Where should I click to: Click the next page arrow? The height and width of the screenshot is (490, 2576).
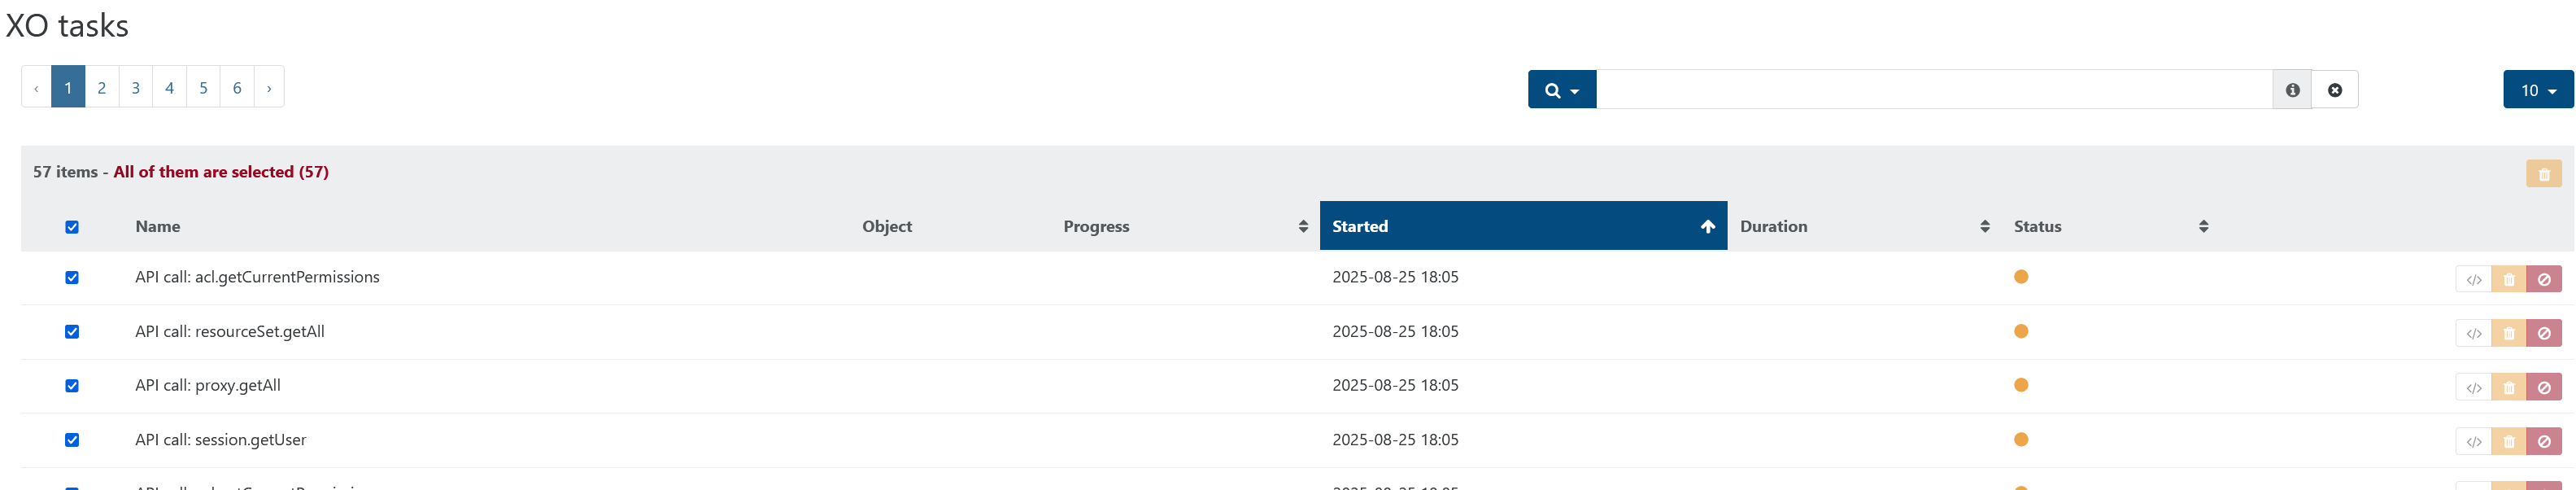[x=269, y=87]
